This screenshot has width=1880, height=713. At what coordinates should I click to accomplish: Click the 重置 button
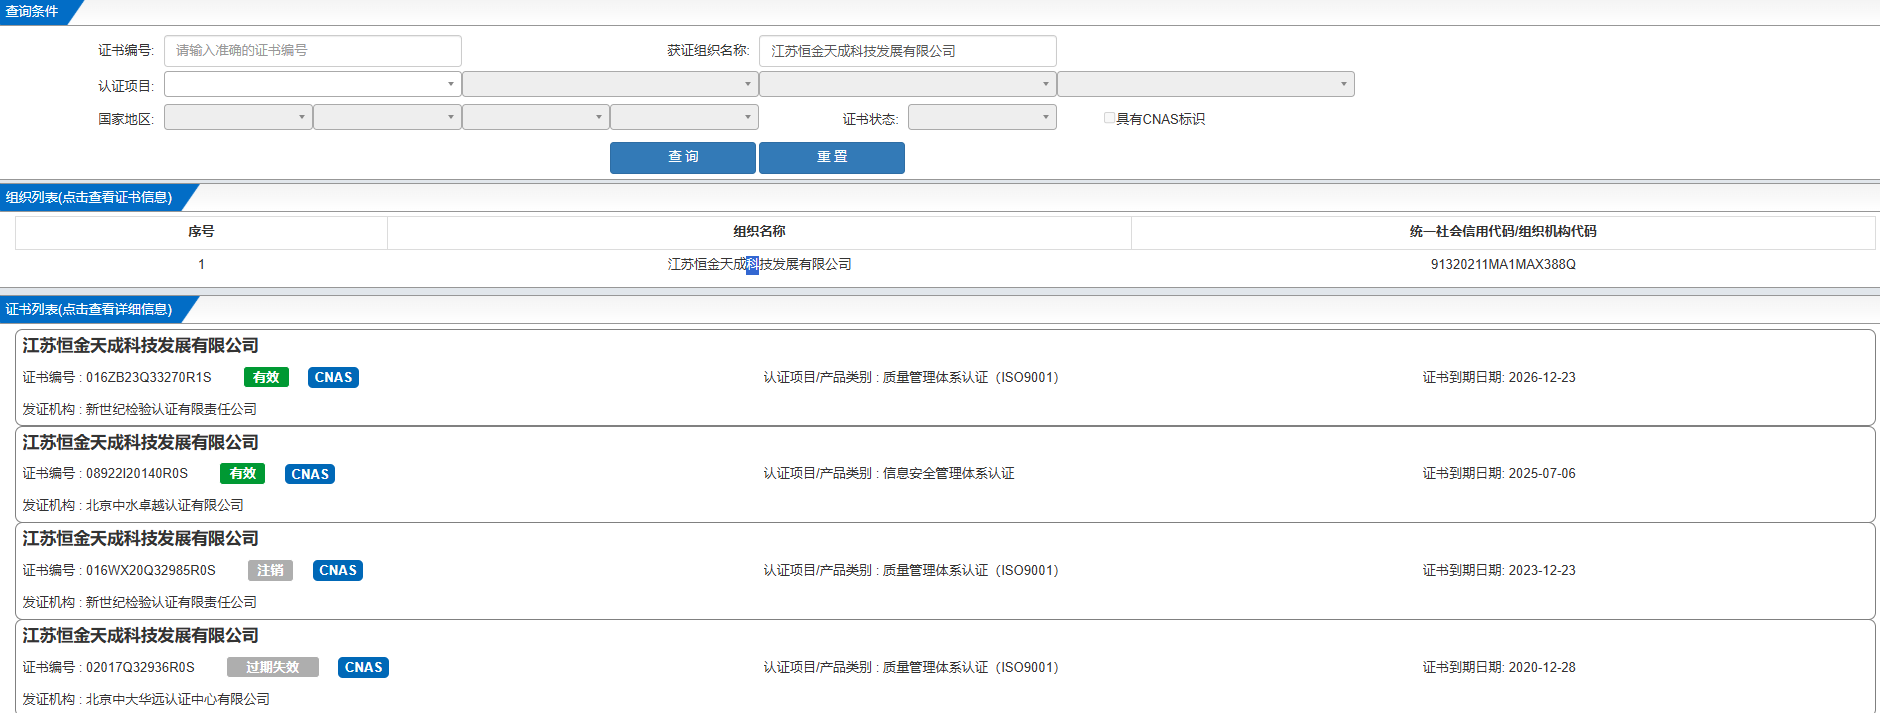832,157
